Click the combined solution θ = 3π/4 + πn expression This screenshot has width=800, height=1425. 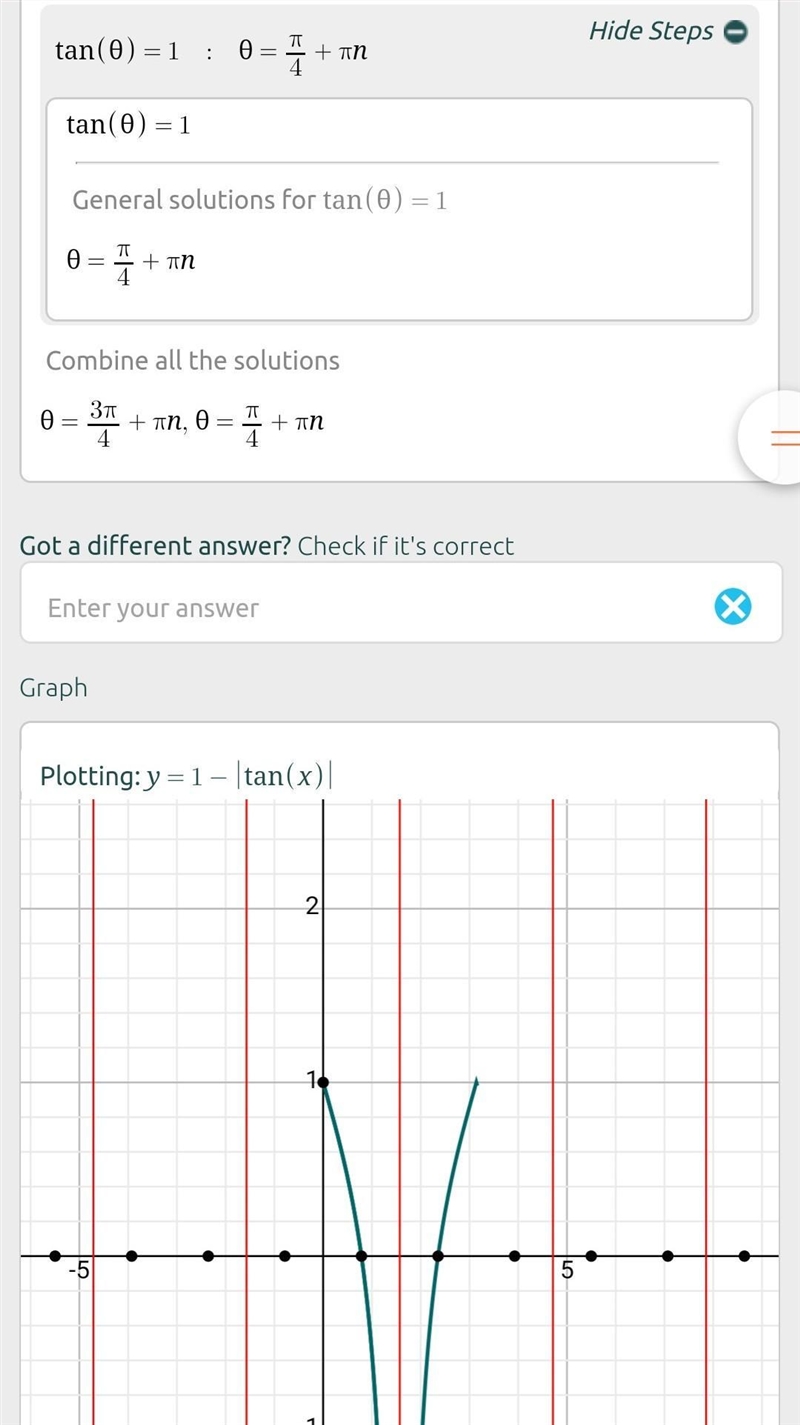112,423
